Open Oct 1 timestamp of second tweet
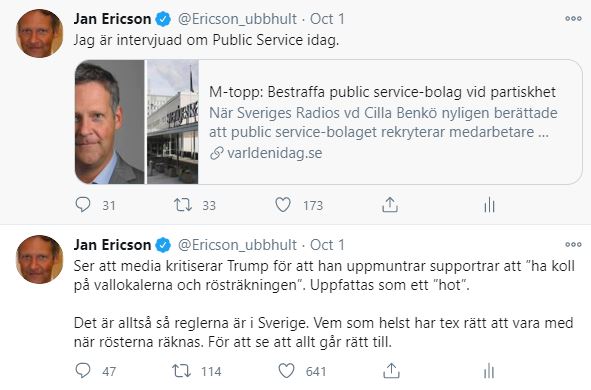This screenshot has width=591, height=390. coord(327,245)
